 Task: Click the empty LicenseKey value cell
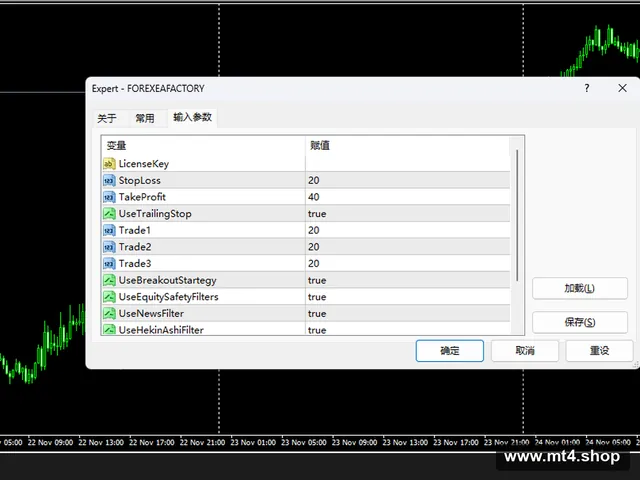click(408, 164)
